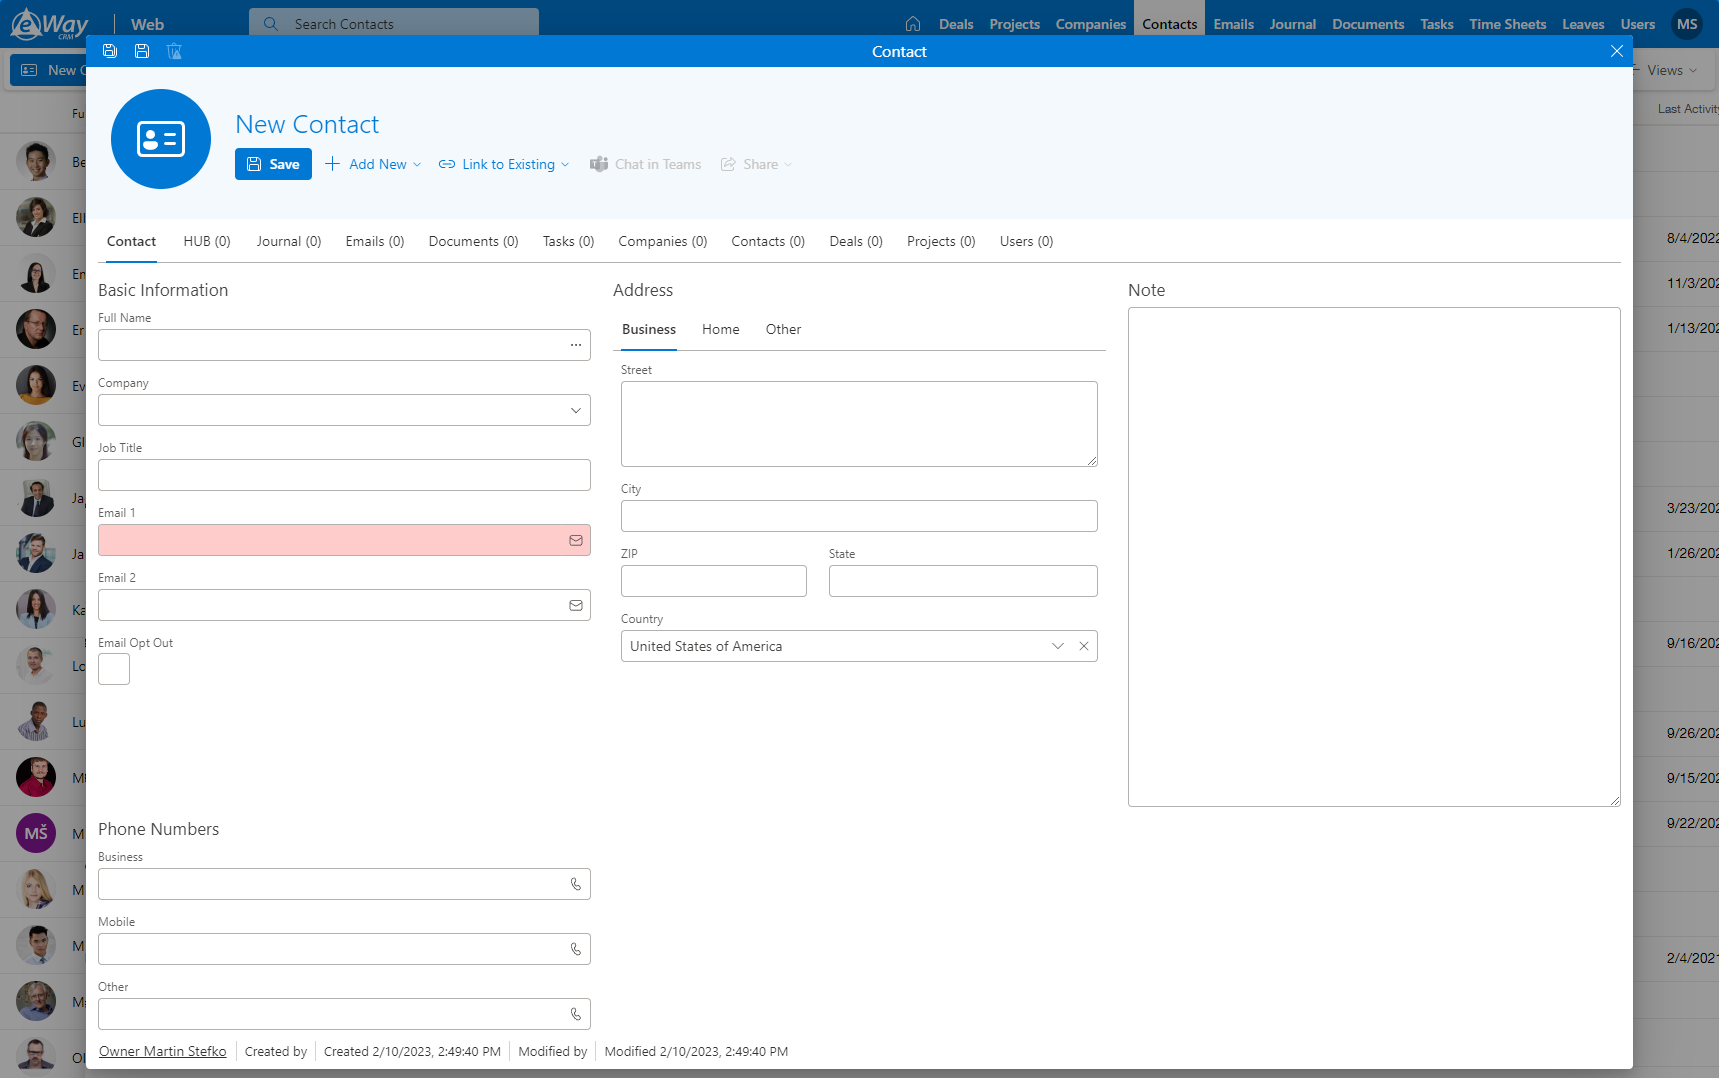Open the Country dropdown arrow
This screenshot has height=1078, width=1719.
tap(1058, 646)
